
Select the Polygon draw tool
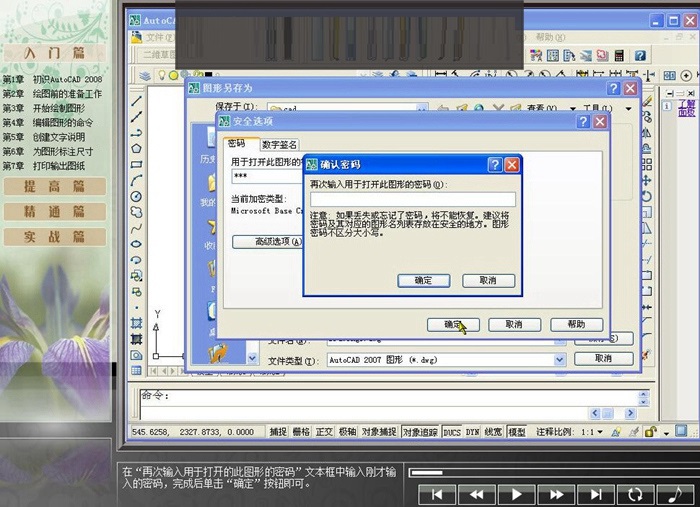click(136, 148)
